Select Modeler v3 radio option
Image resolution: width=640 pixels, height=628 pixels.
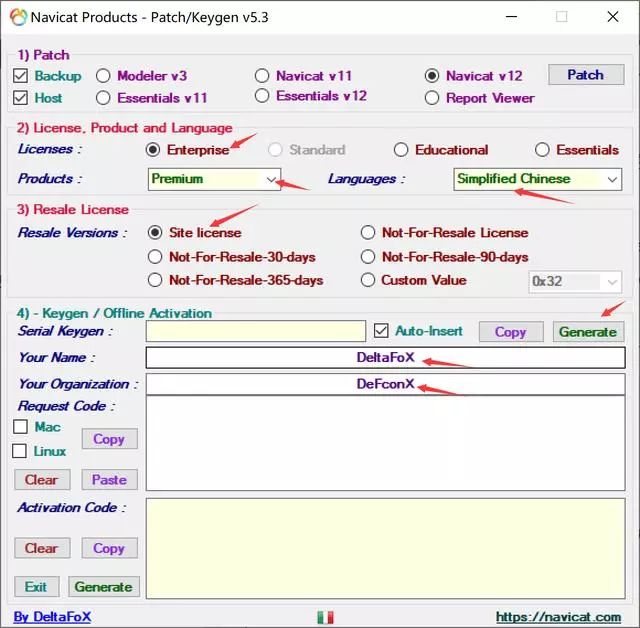(103, 76)
